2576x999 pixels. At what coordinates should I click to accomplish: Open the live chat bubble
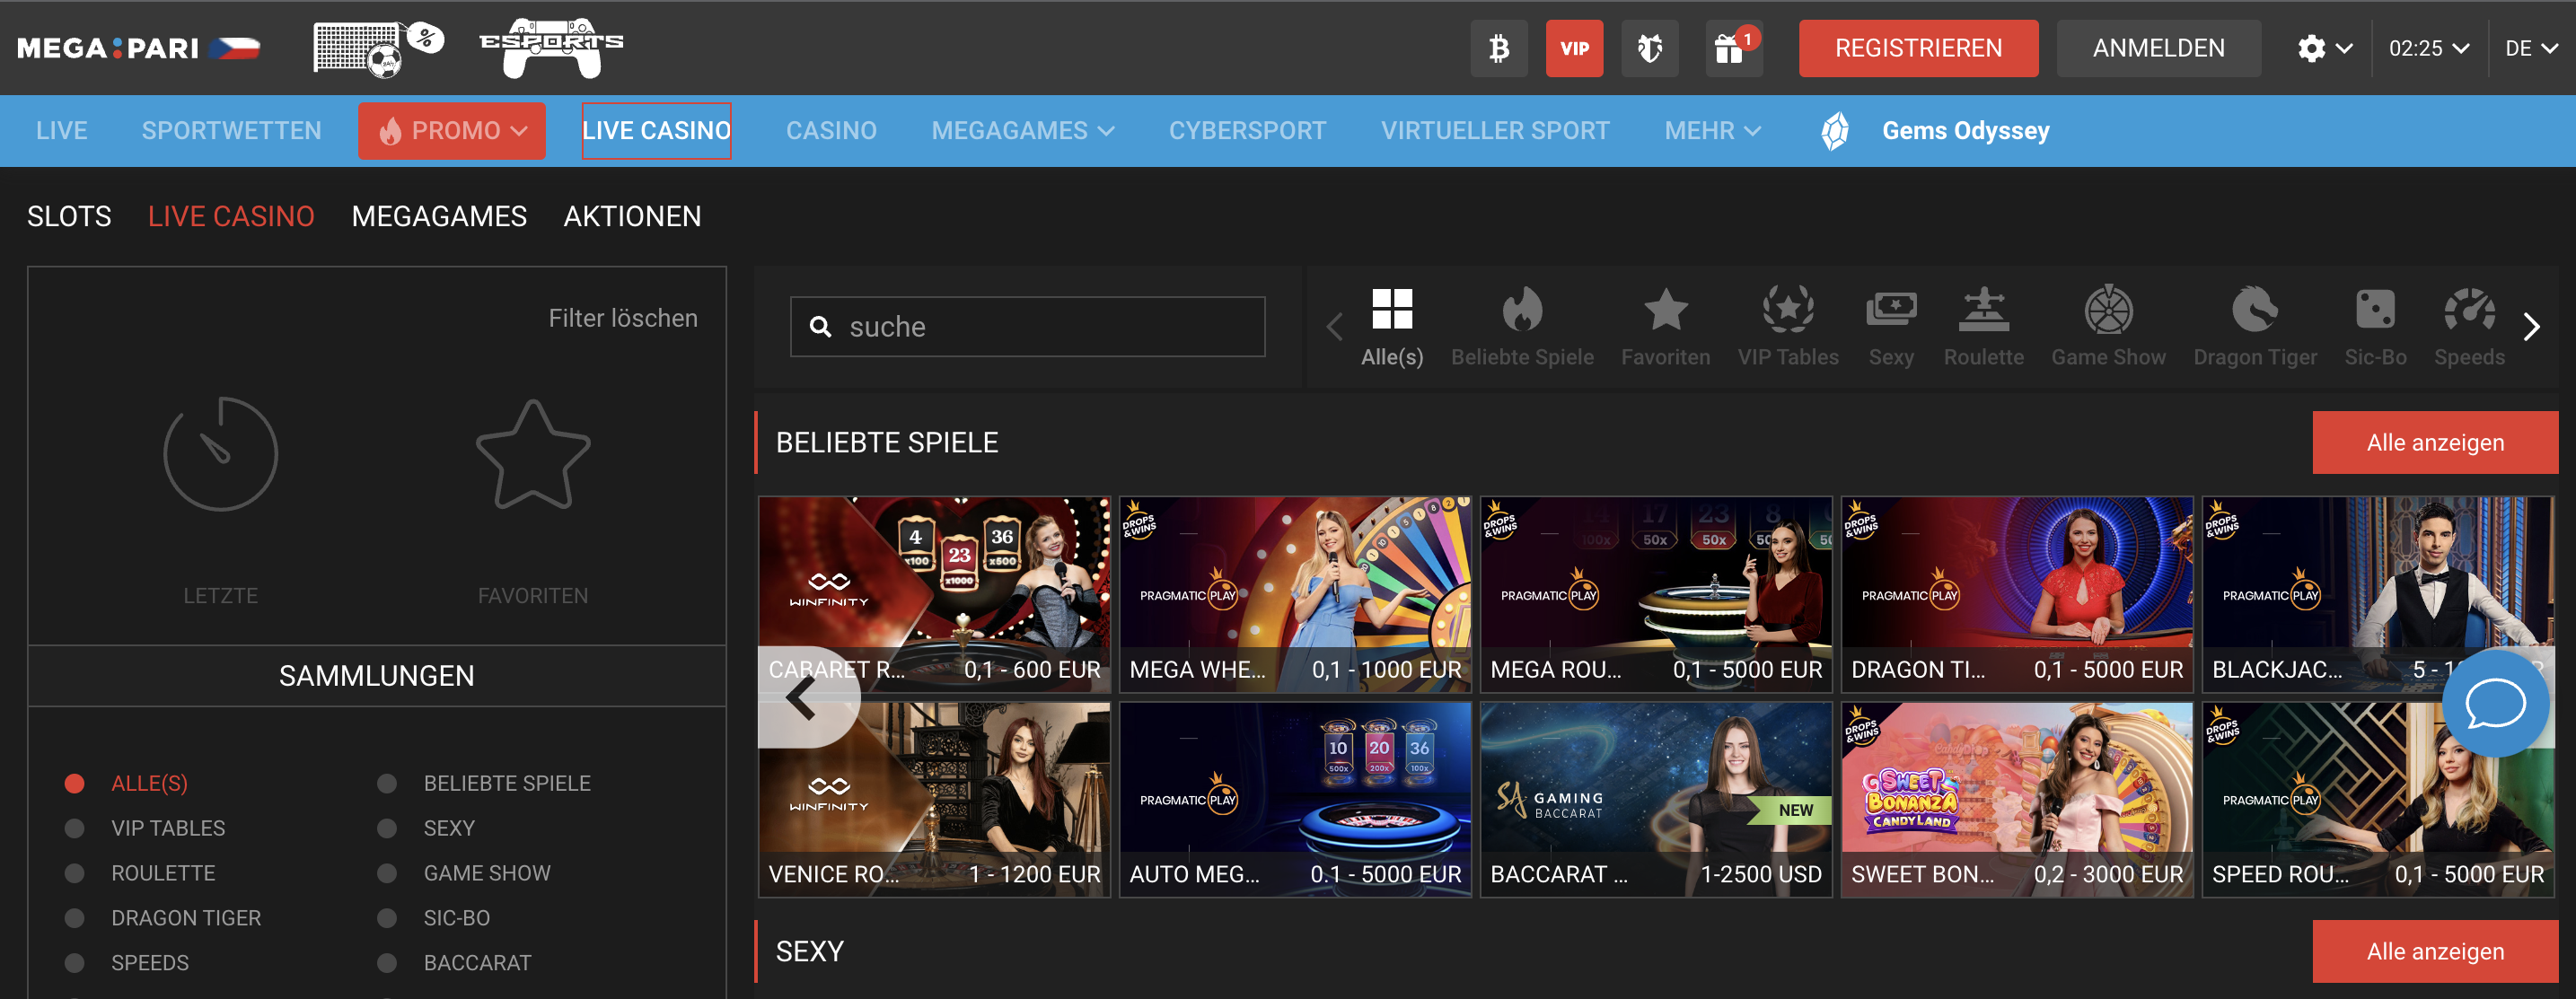[2495, 704]
